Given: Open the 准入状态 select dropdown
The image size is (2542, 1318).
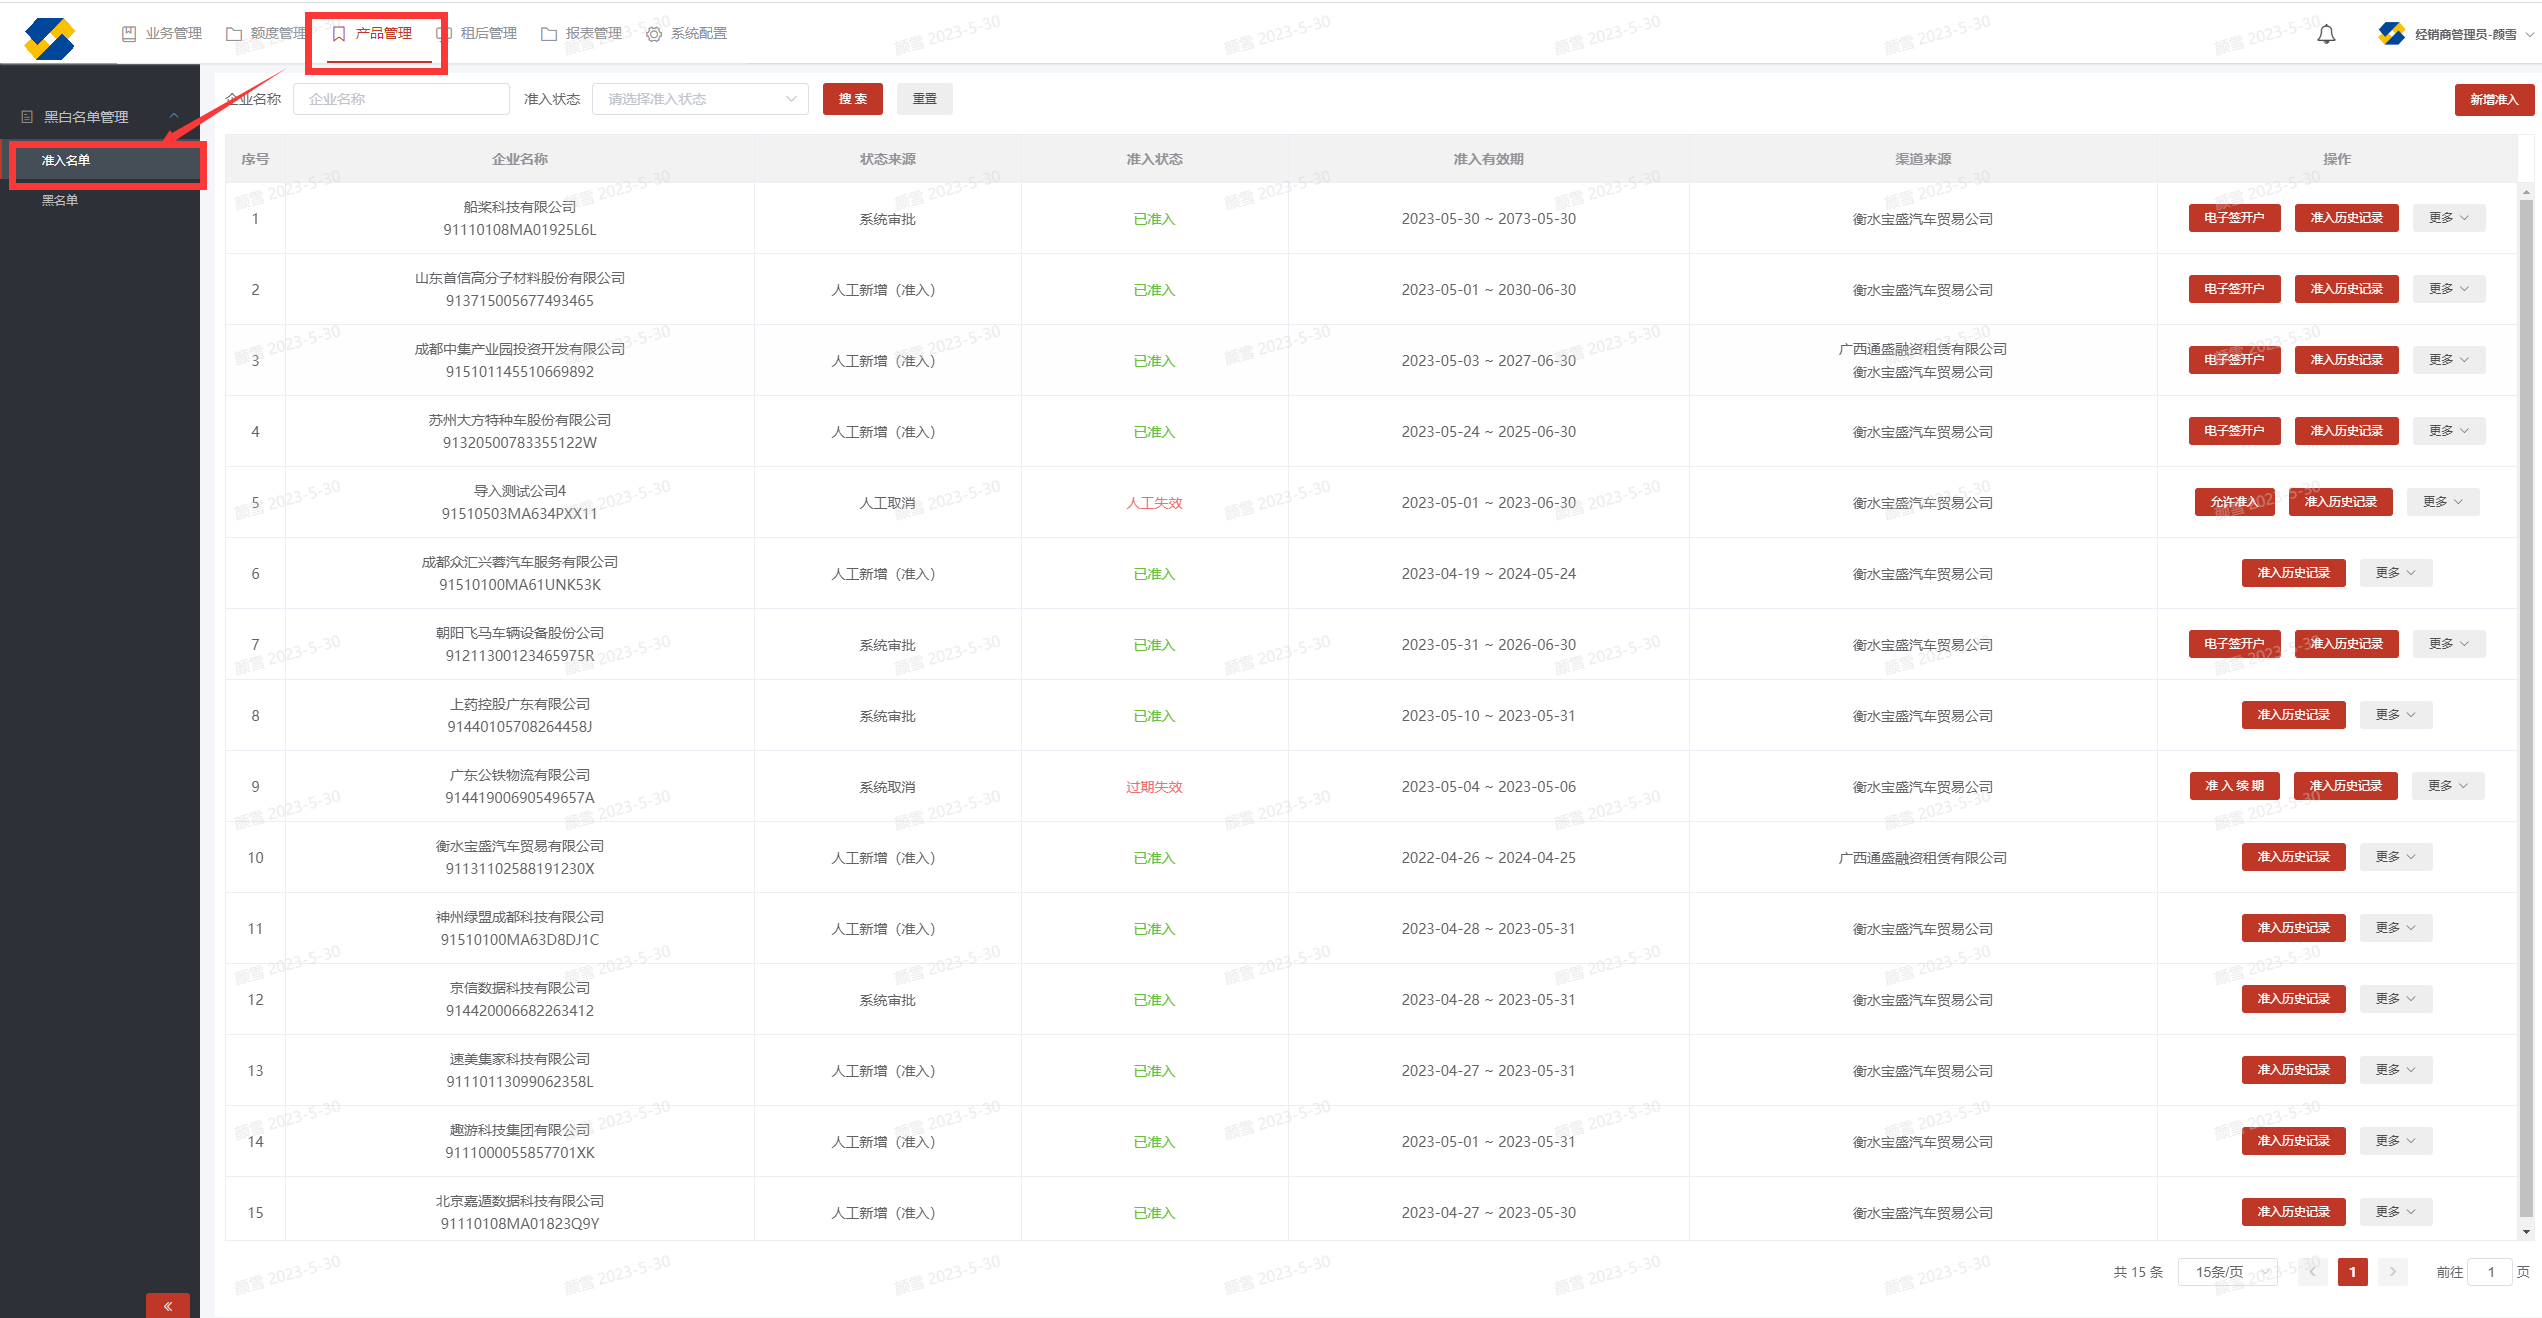Looking at the screenshot, I should pyautogui.click(x=700, y=99).
